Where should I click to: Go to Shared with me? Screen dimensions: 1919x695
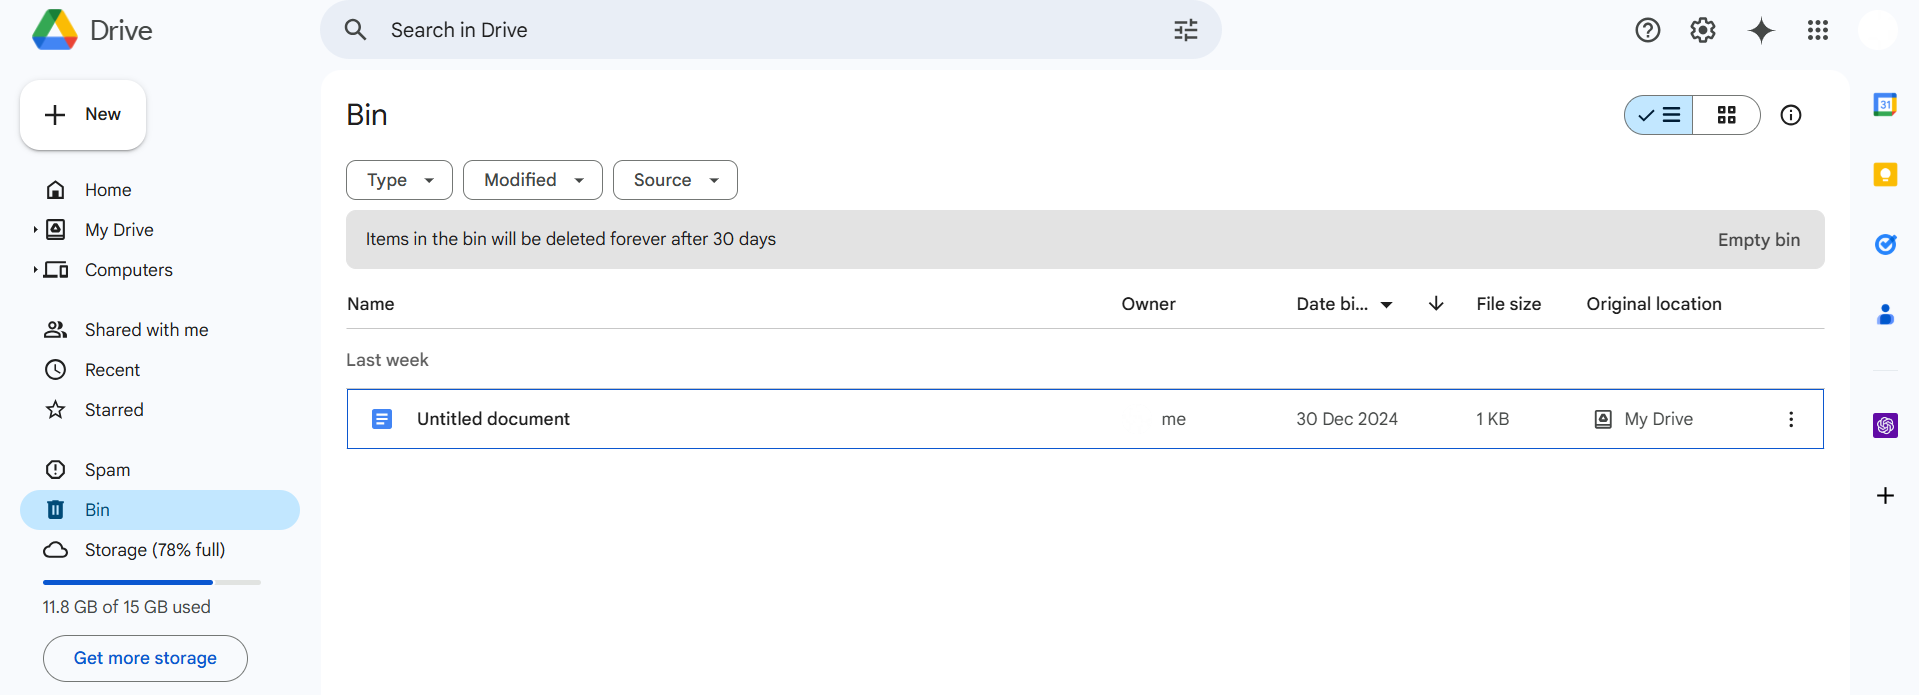(x=146, y=330)
